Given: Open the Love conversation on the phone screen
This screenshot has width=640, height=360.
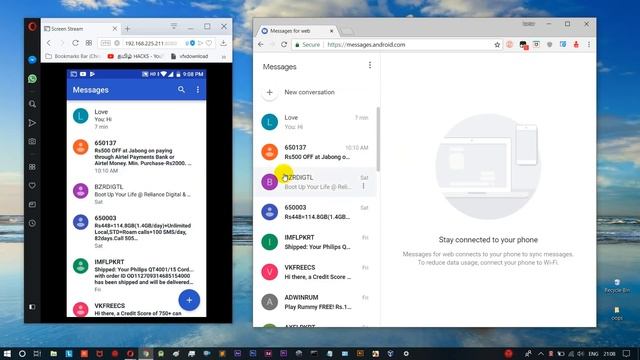Looking at the screenshot, I should (136, 119).
